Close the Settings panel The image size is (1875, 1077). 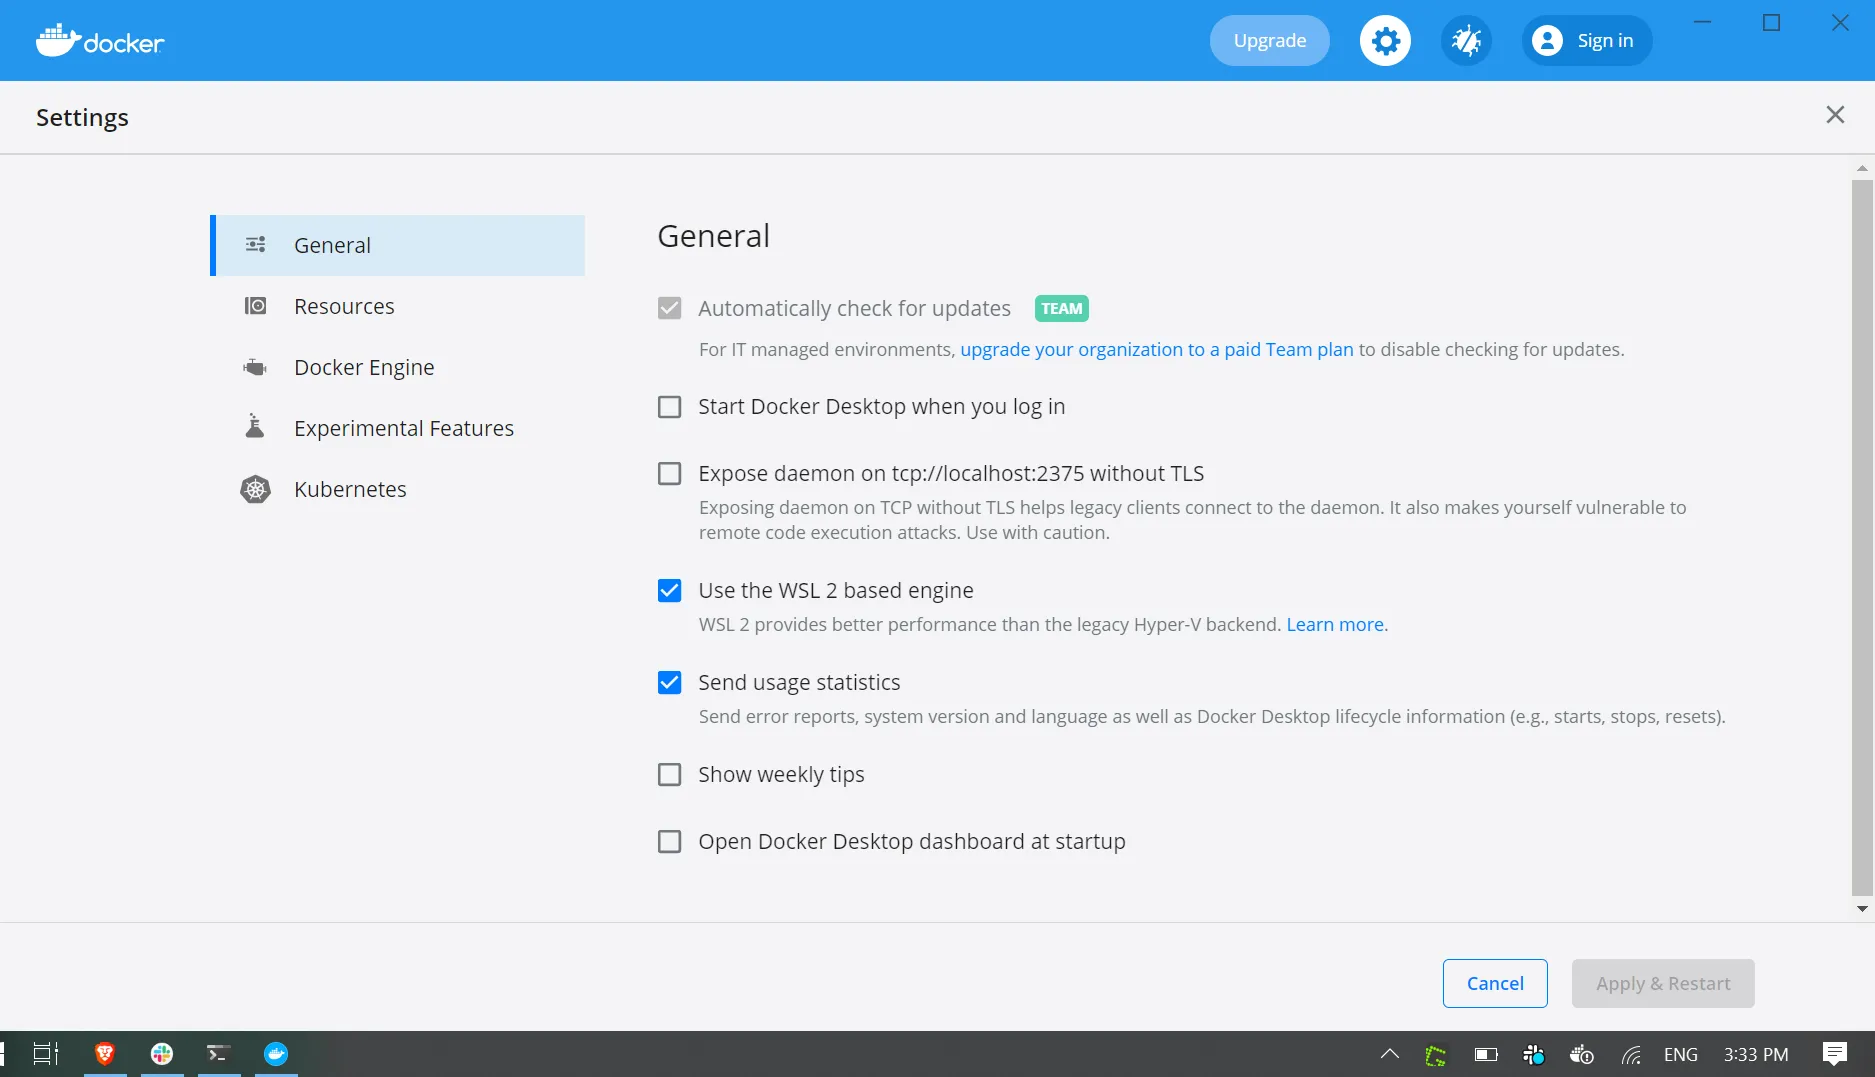pyautogui.click(x=1835, y=115)
